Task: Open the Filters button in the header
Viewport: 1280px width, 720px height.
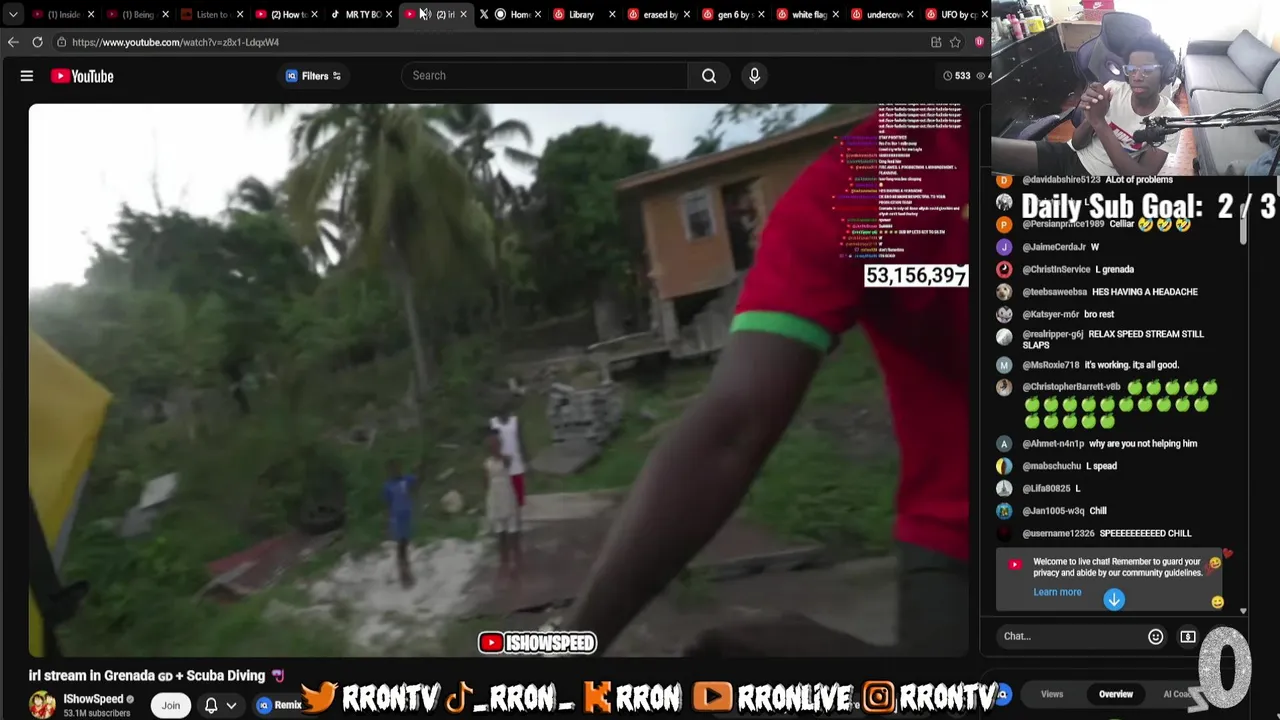Action: pos(313,76)
